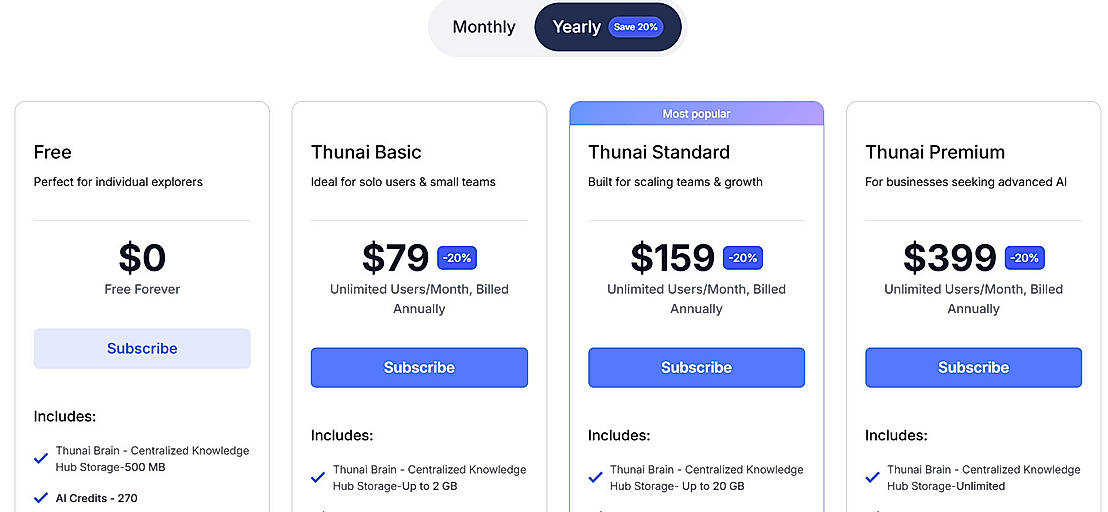Click the Save 20% badge
The height and width of the screenshot is (512, 1108).
[x=636, y=27]
